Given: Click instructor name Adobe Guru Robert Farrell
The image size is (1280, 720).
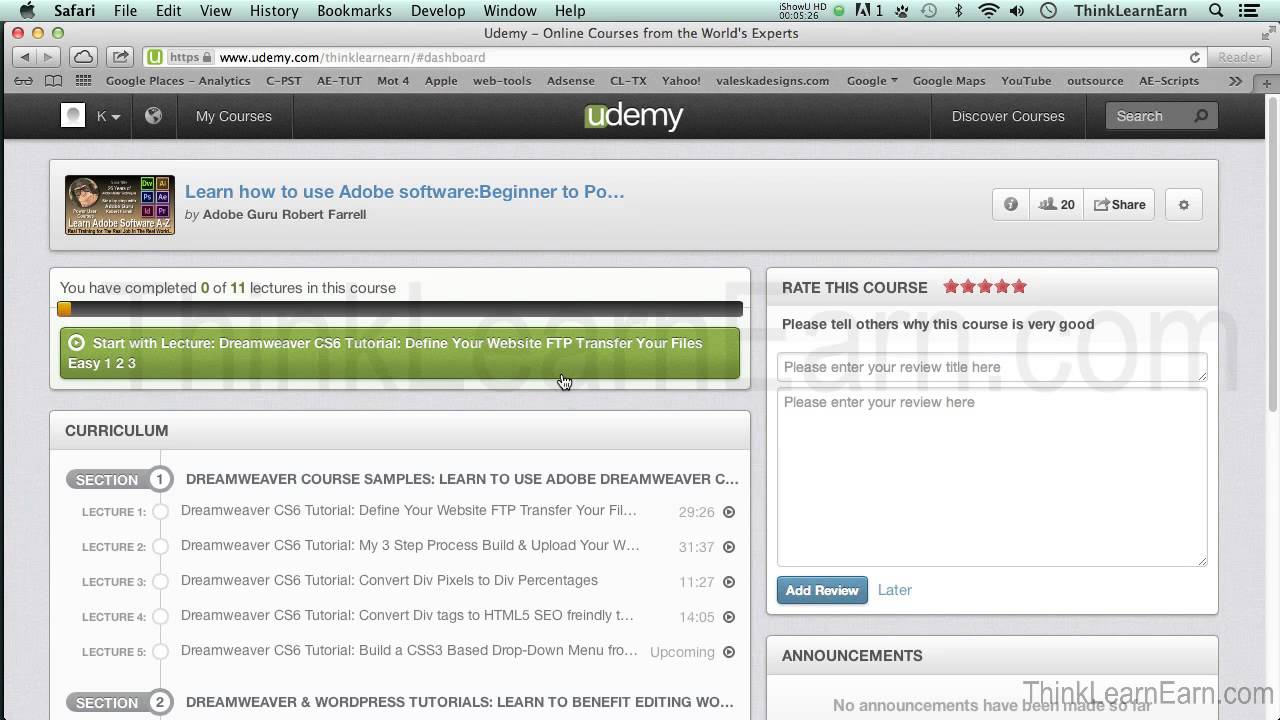Looking at the screenshot, I should tap(284, 214).
